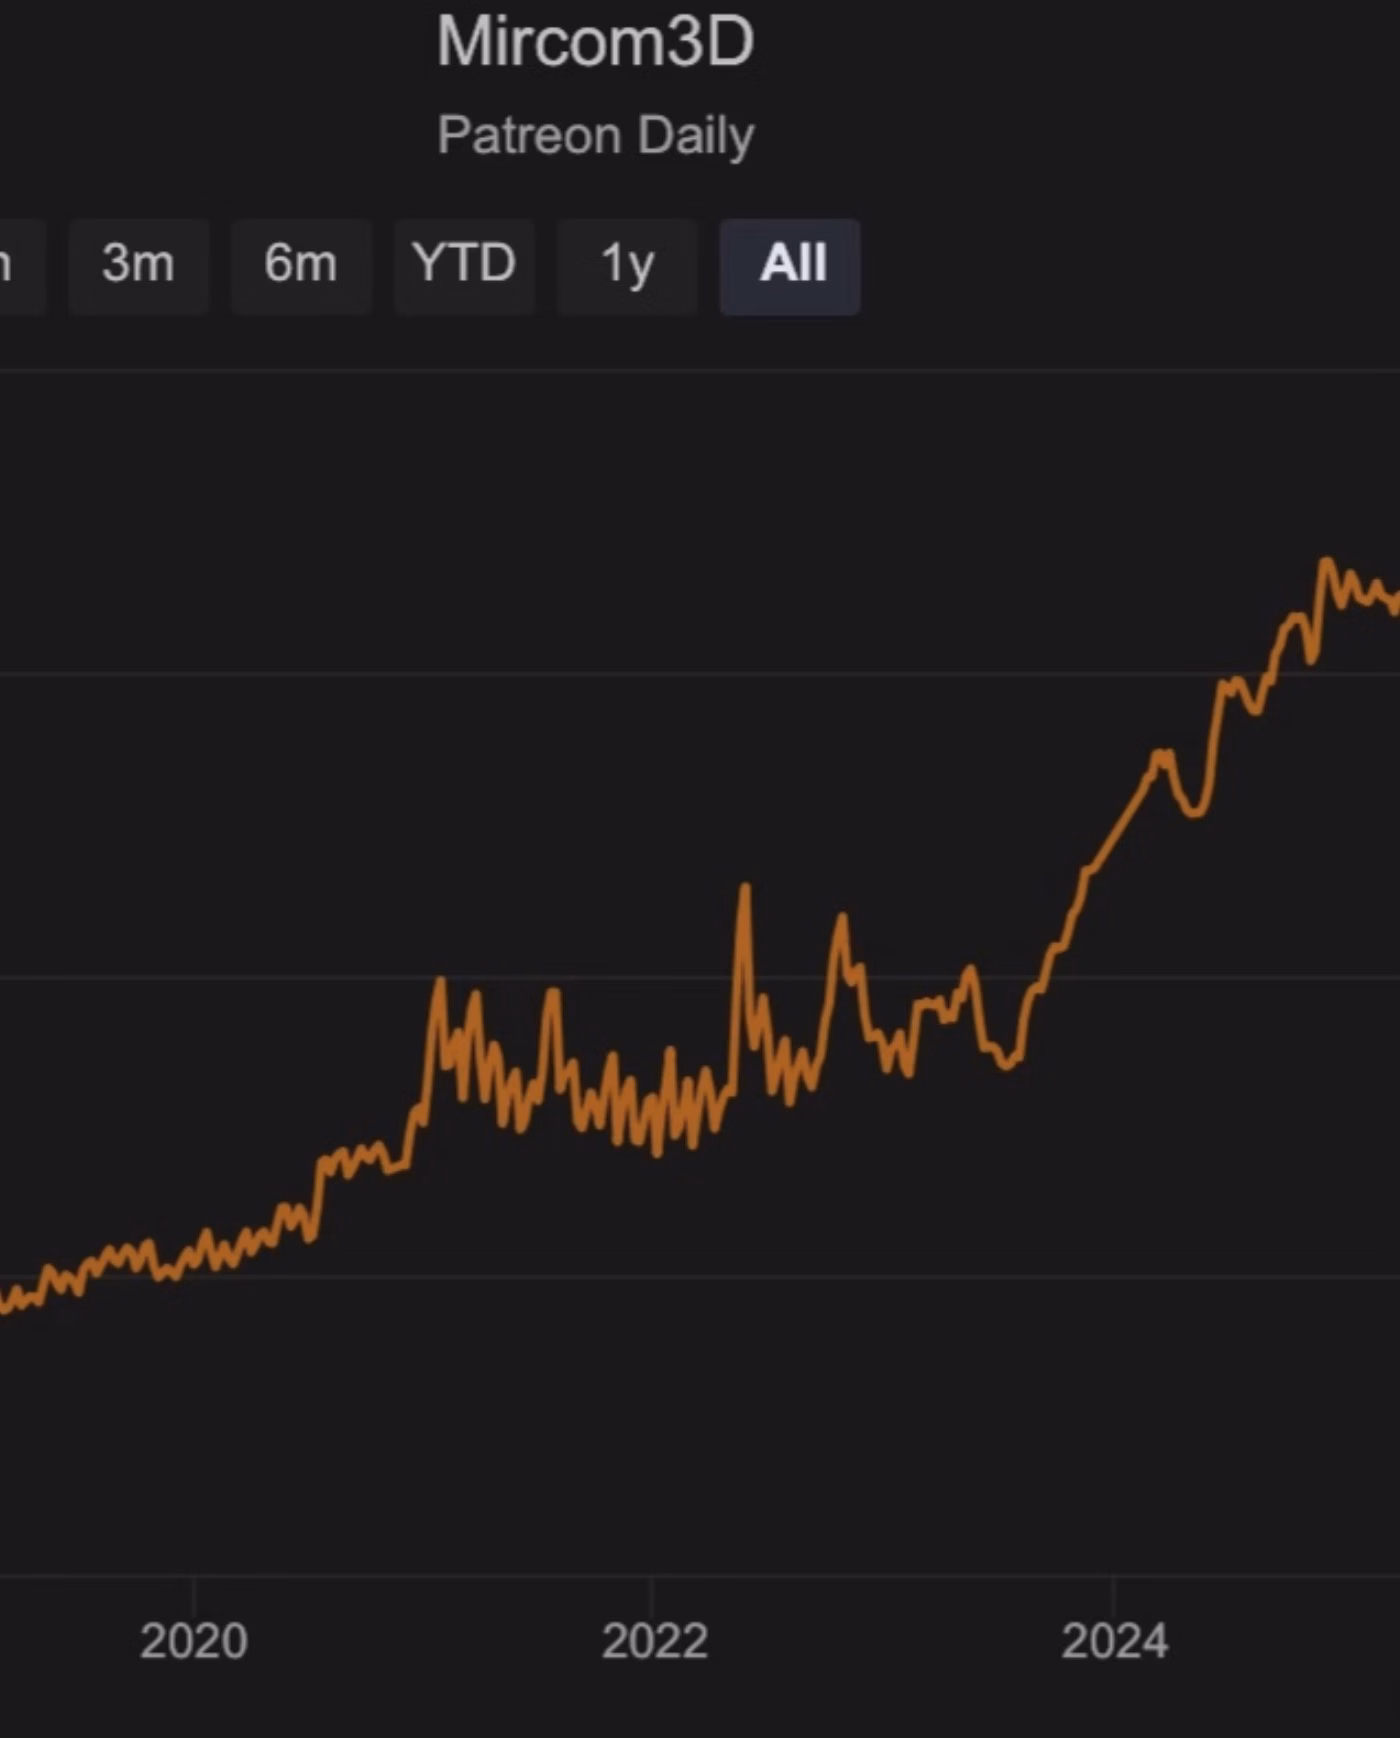Click the line's low point in mid-2023

click(1007, 1064)
